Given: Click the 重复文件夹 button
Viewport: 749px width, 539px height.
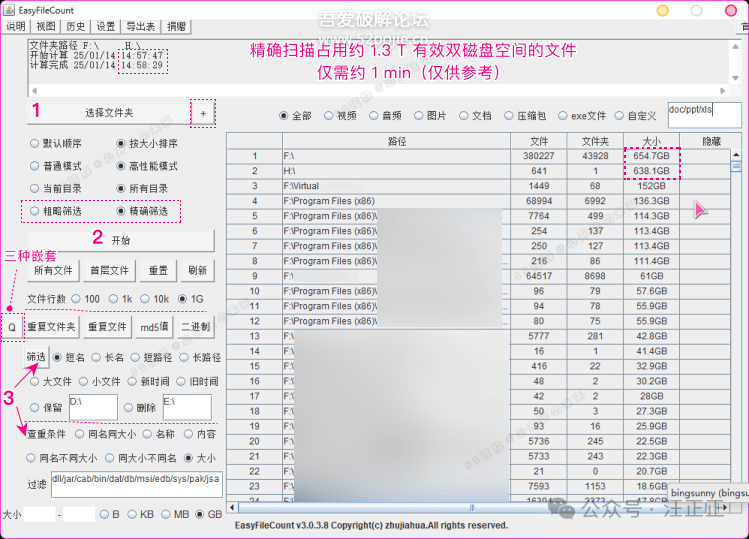Looking at the screenshot, I should pos(51,327).
